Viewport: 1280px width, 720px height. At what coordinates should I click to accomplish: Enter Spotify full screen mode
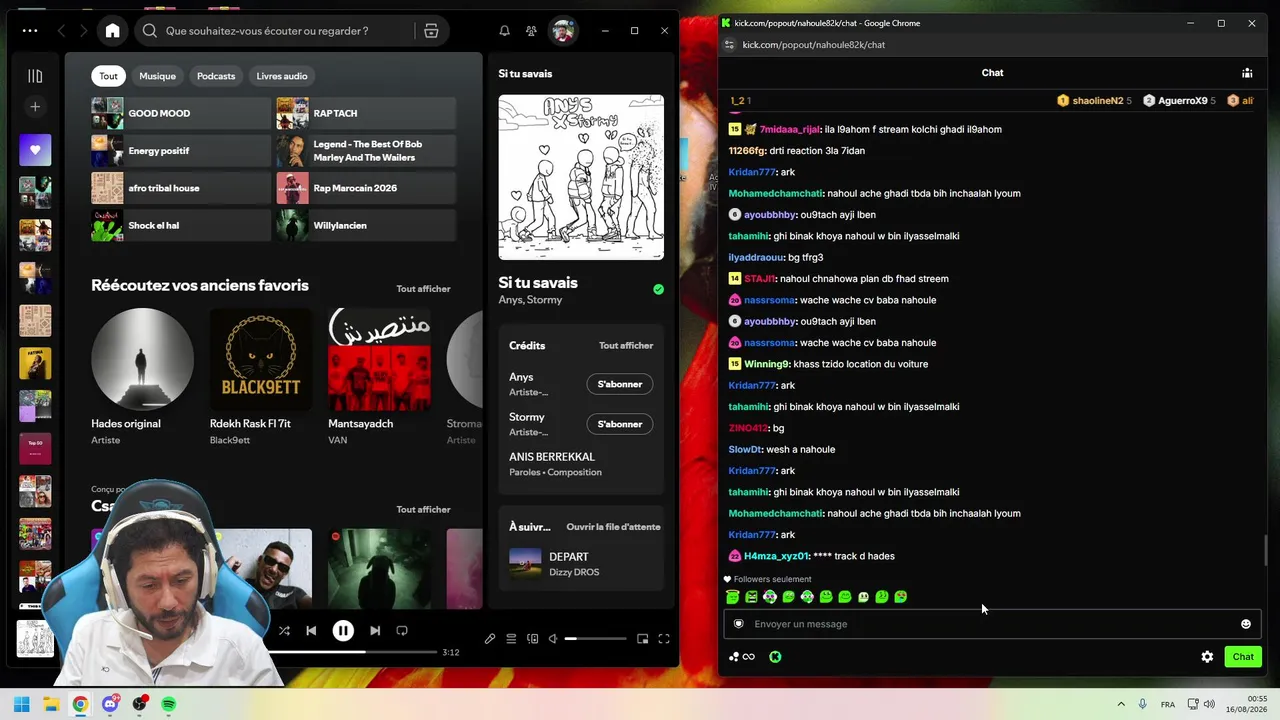(x=663, y=639)
